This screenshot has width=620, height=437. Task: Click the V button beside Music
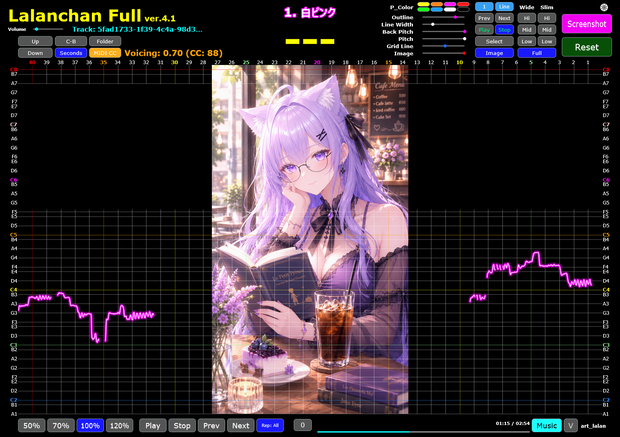(570, 426)
